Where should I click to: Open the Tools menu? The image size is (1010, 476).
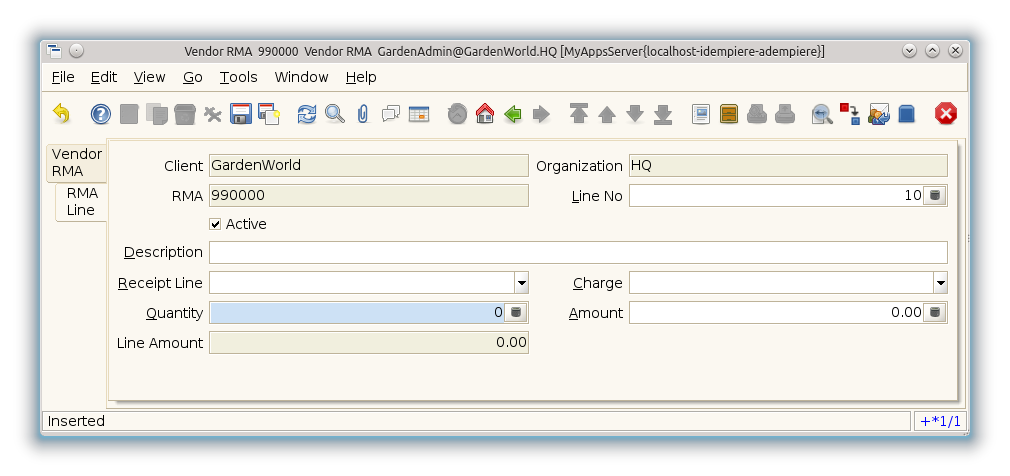pos(238,77)
